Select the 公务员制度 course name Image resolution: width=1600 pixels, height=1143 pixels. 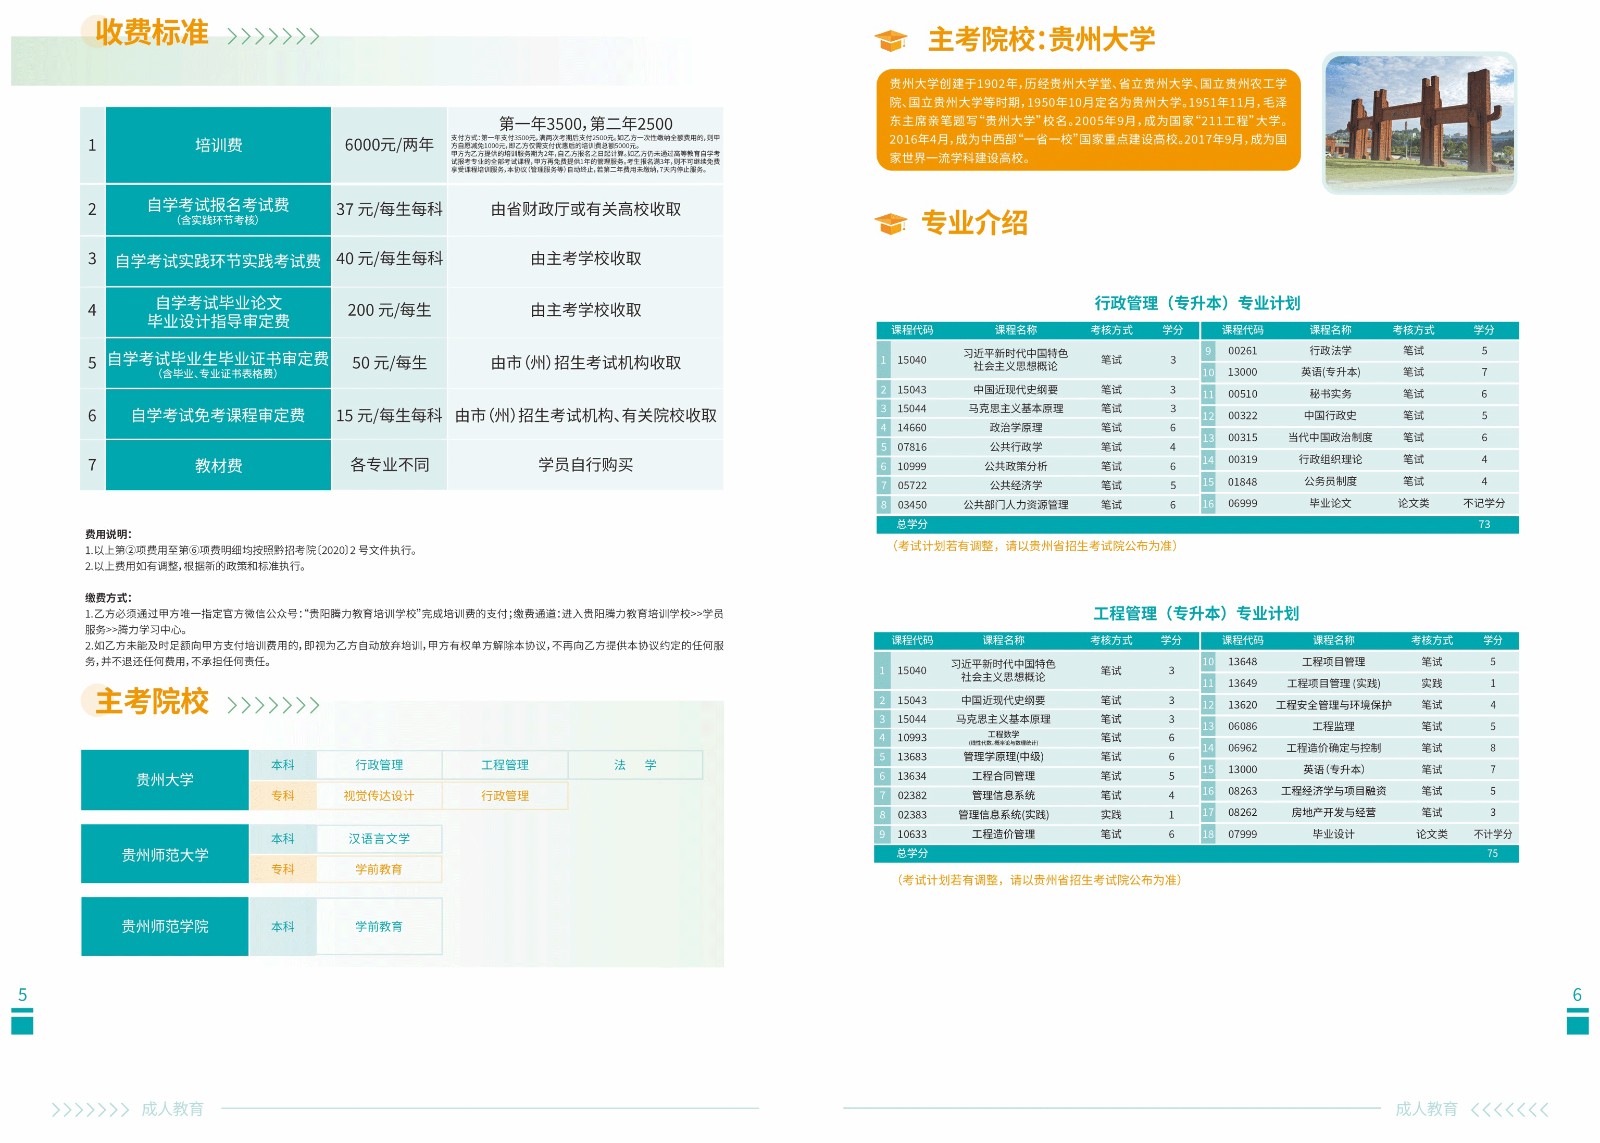pos(1330,482)
